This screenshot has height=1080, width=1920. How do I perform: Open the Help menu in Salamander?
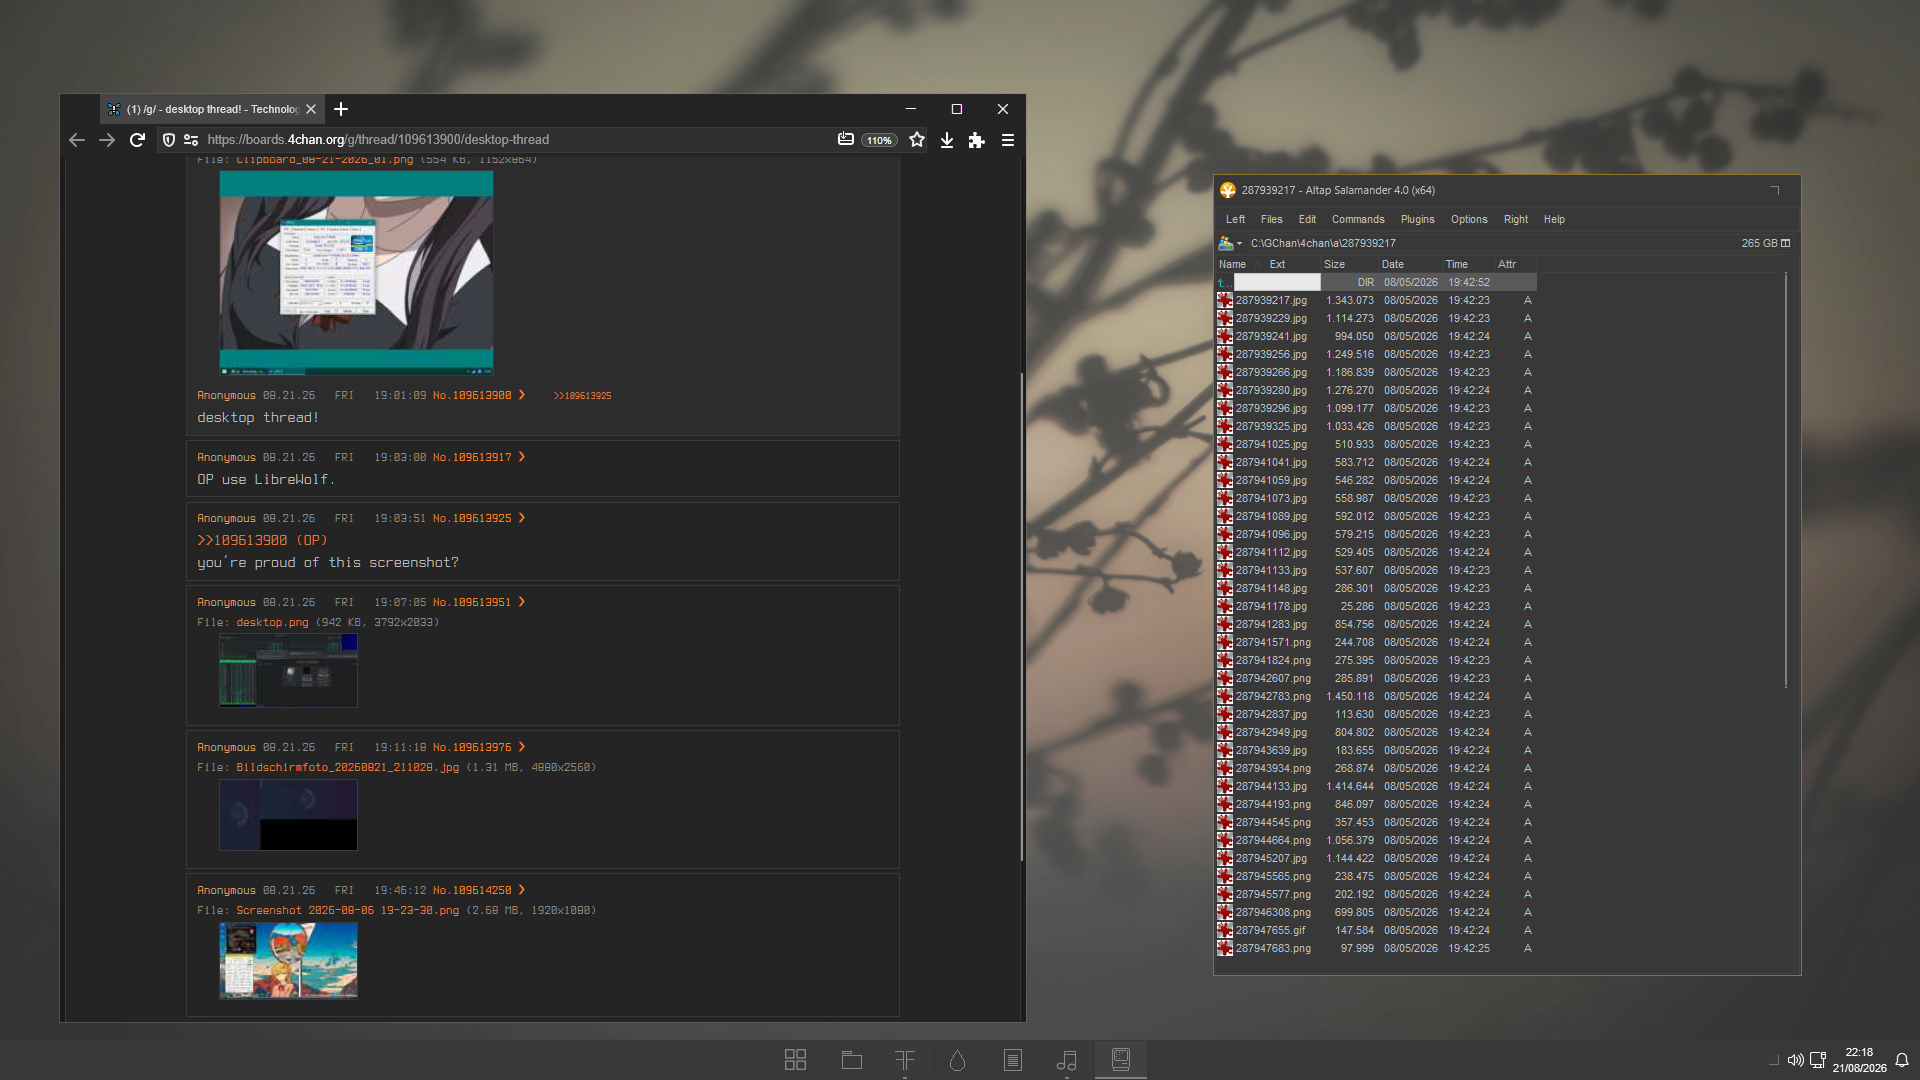click(x=1554, y=219)
